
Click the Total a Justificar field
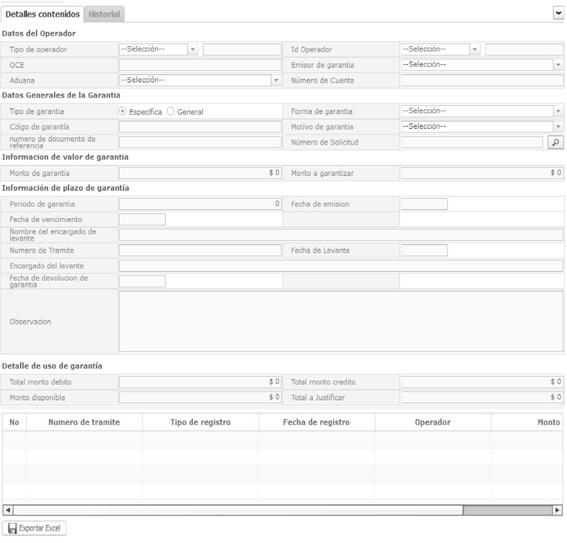[x=482, y=397]
